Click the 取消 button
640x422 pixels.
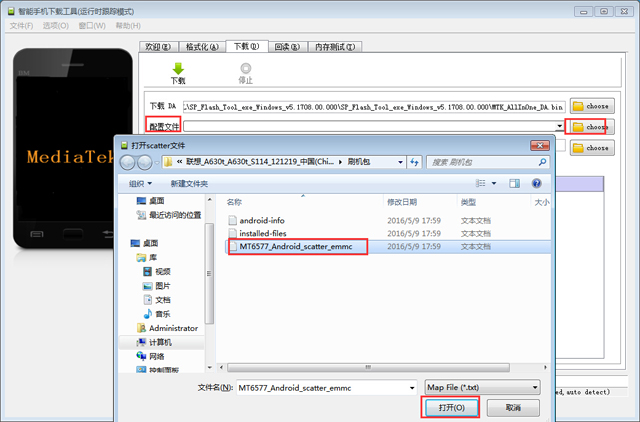coord(513,407)
